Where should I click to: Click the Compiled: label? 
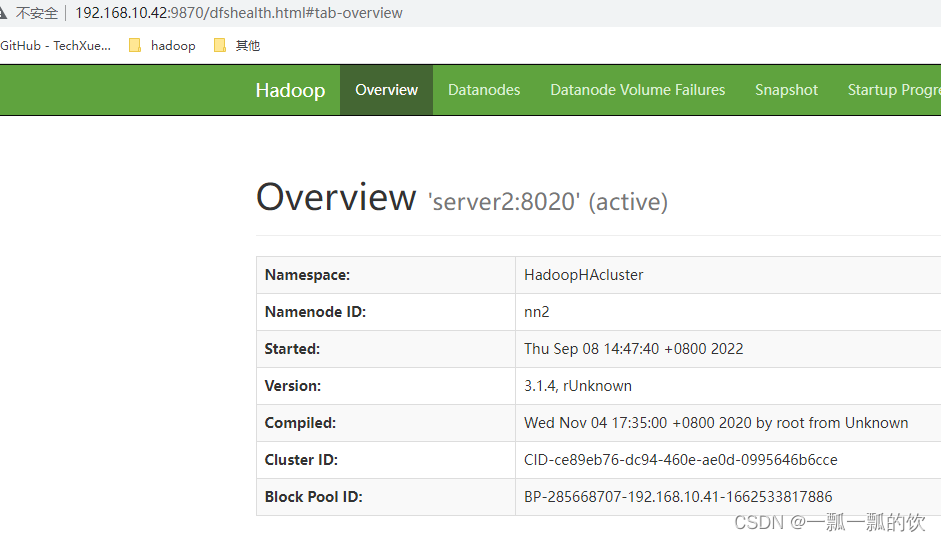click(300, 423)
